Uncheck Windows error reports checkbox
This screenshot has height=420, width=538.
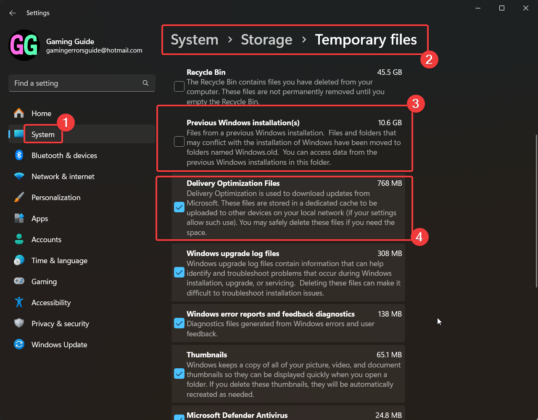click(179, 323)
